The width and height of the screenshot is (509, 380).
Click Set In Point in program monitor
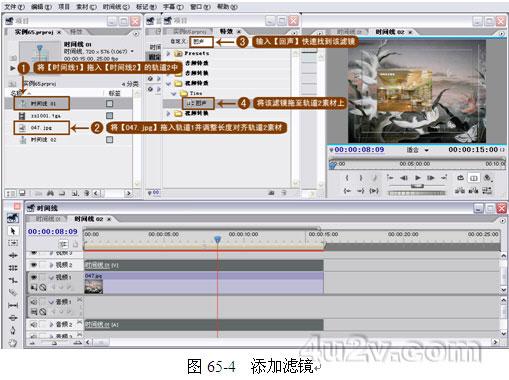(347, 178)
